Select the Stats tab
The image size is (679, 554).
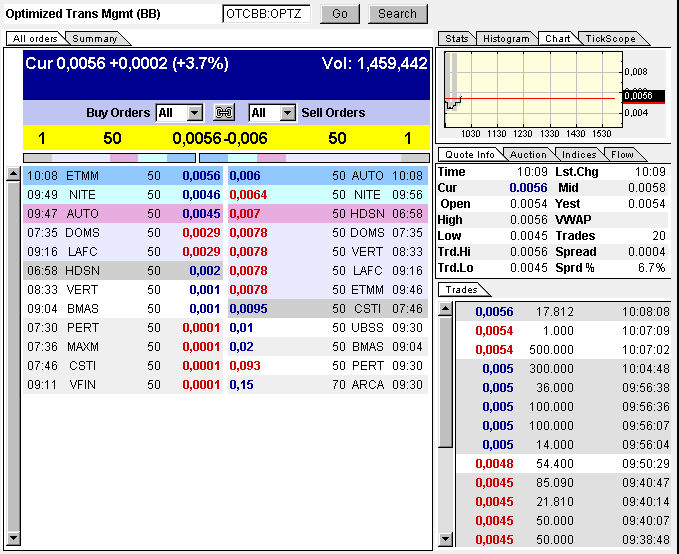click(456, 39)
